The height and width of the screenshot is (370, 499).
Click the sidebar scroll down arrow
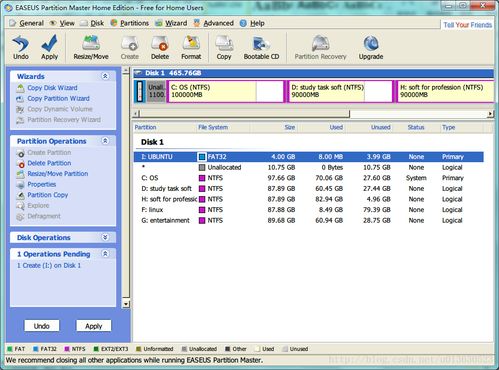[x=126, y=304]
